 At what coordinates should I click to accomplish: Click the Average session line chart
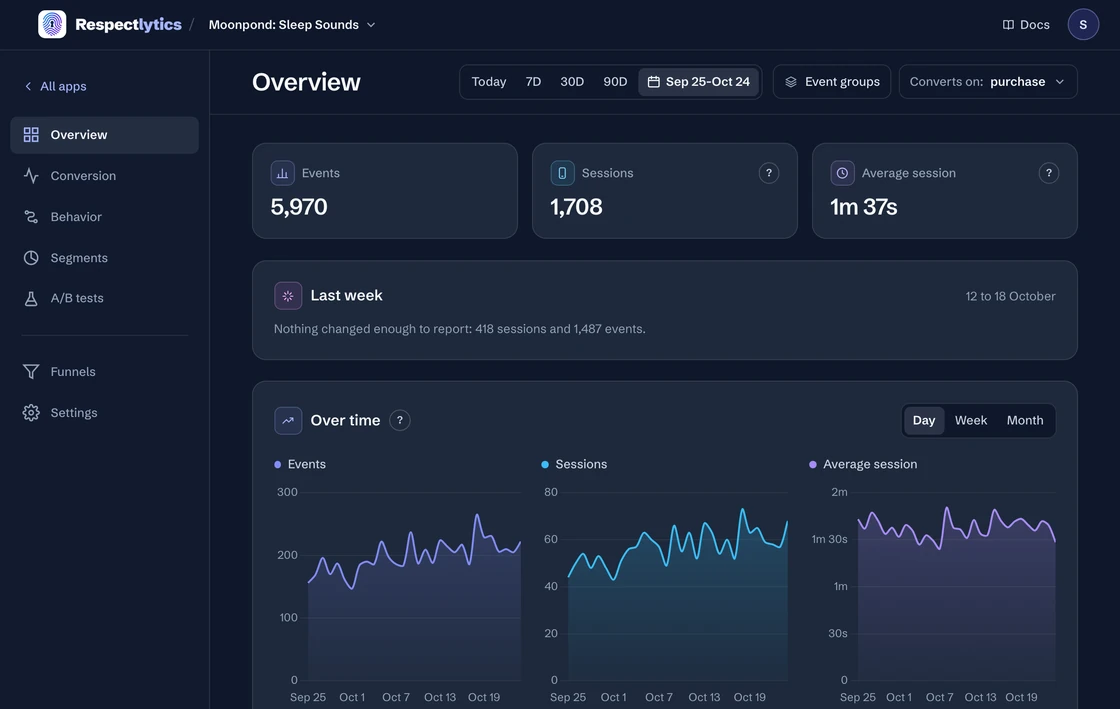click(x=956, y=593)
